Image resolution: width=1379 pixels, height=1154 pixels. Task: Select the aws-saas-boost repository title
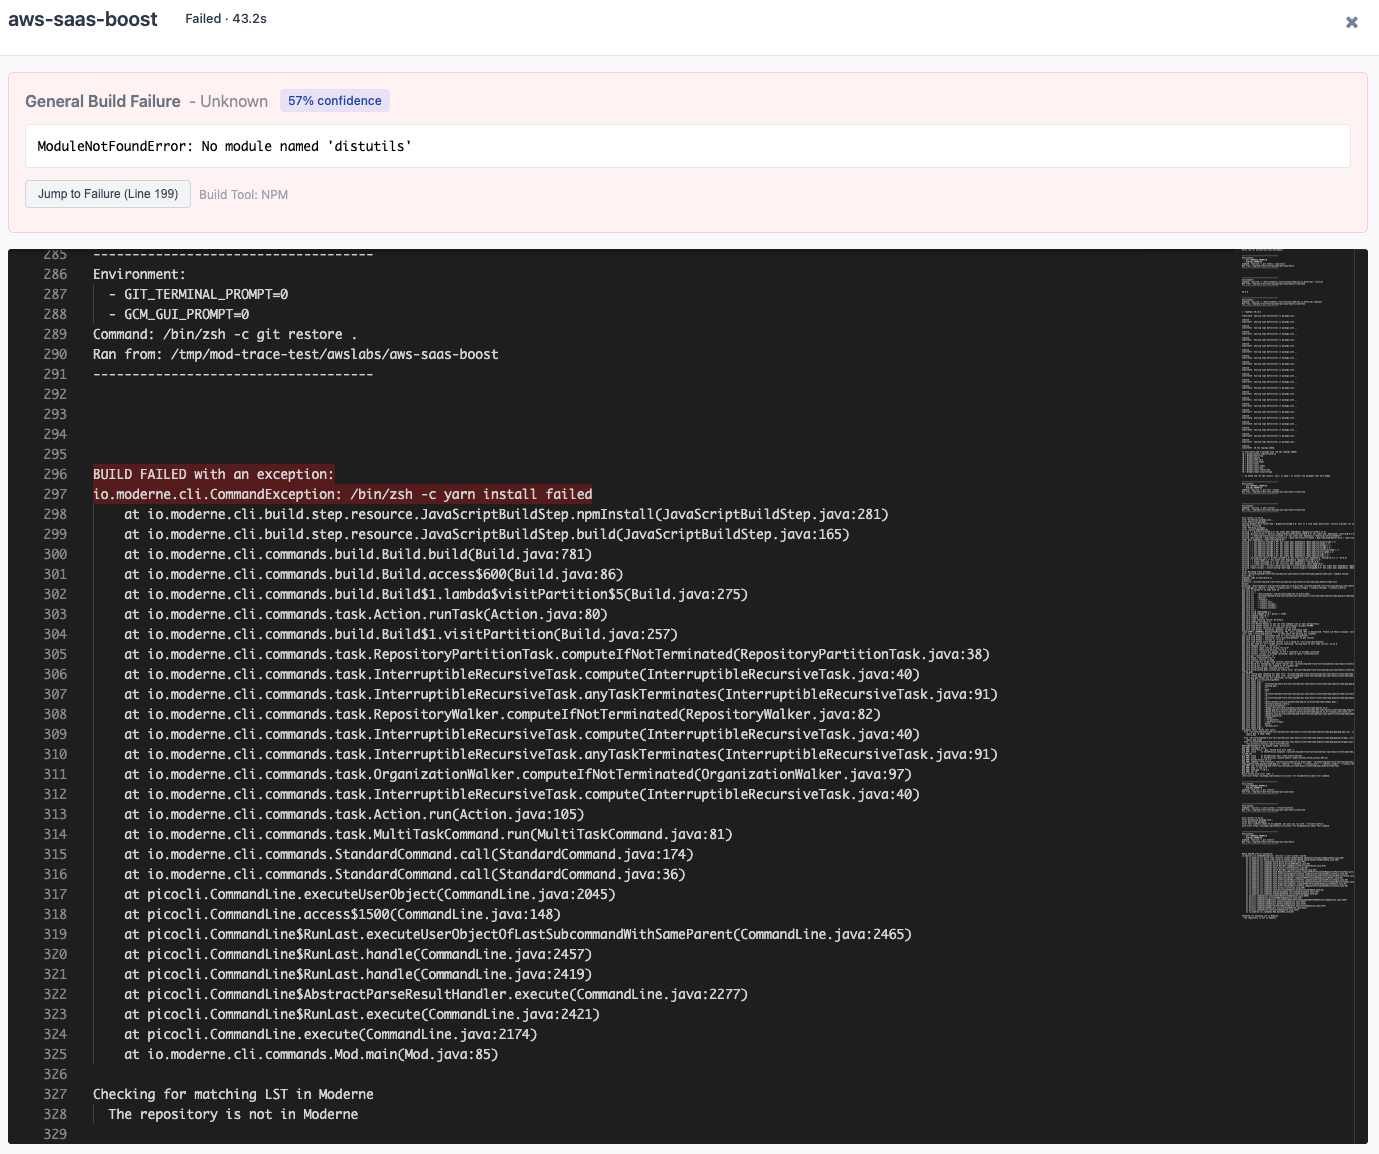(82, 19)
